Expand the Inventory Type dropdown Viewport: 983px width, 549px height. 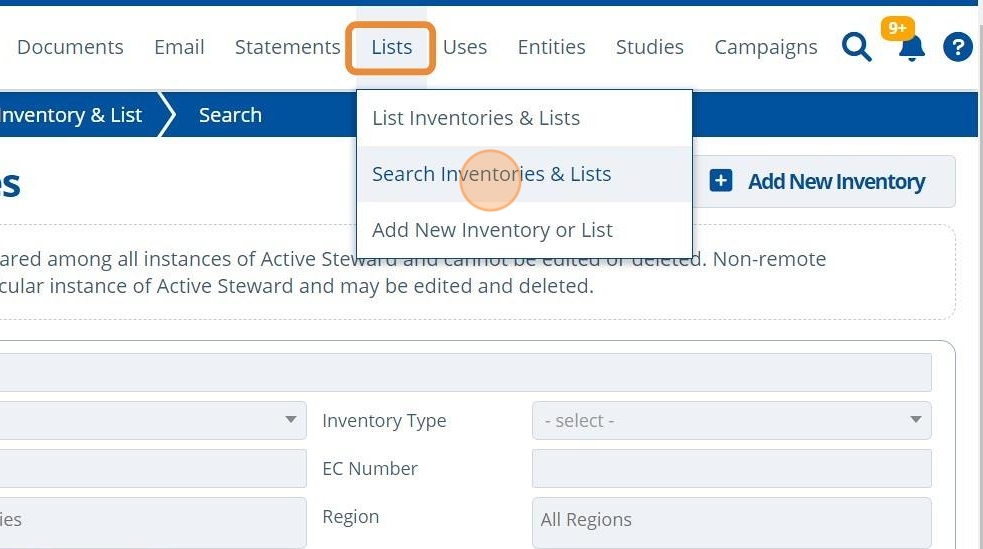(731, 421)
